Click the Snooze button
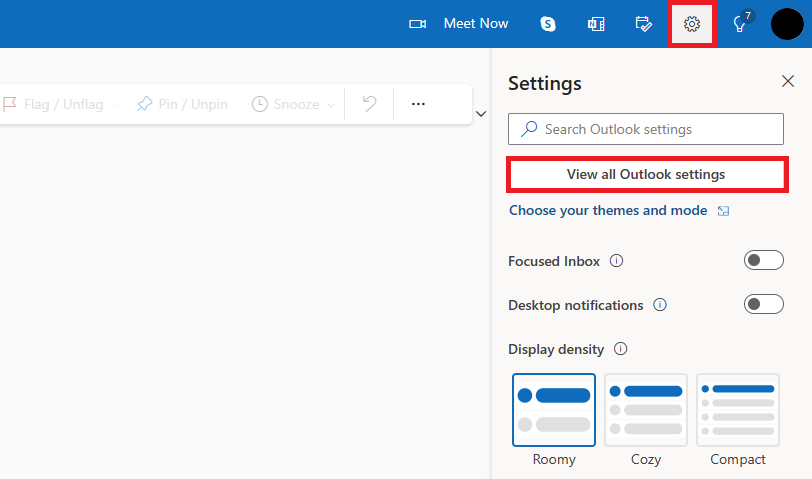Screen dimensions: 812x479 point(285,104)
